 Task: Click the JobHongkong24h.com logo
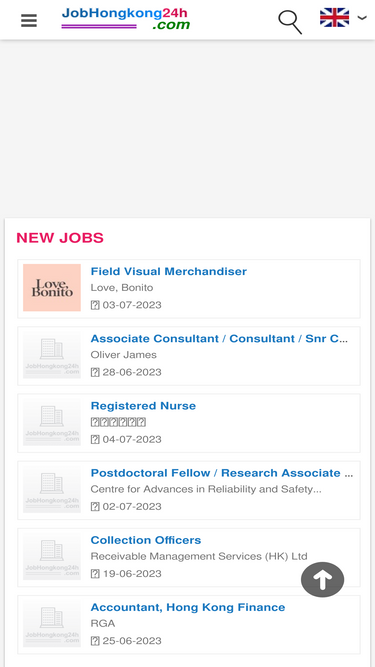click(125, 19)
